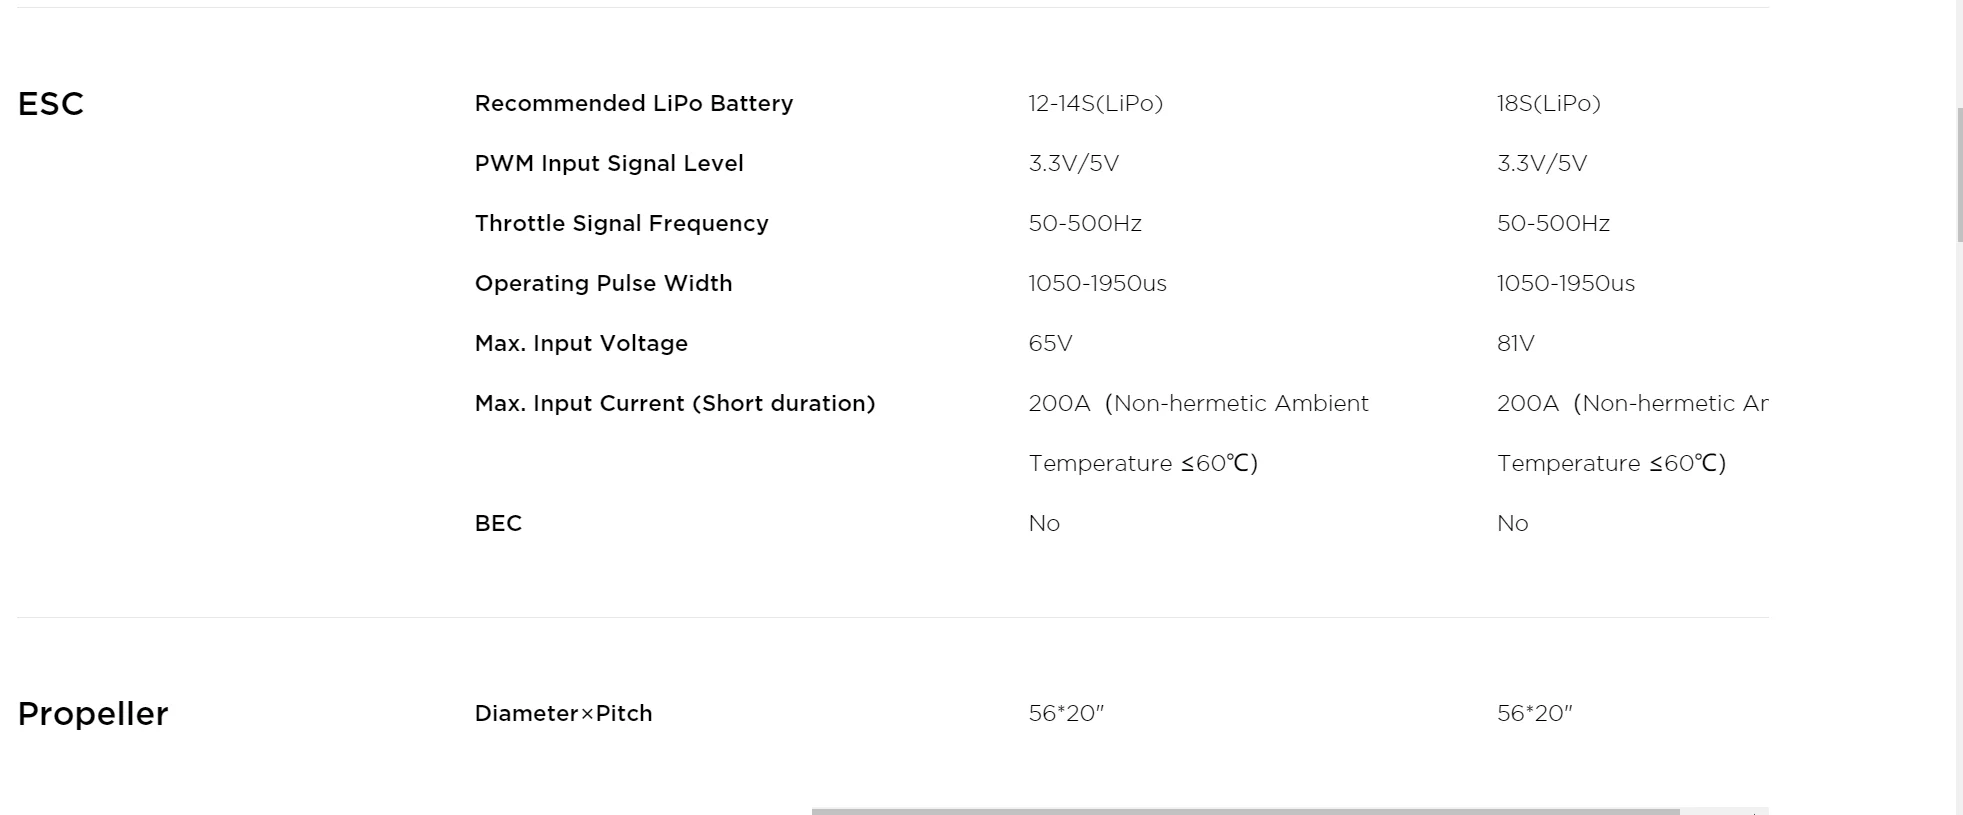Image resolution: width=1963 pixels, height=815 pixels.
Task: Click the 12-14S(LiPo) battery value
Action: click(1095, 104)
